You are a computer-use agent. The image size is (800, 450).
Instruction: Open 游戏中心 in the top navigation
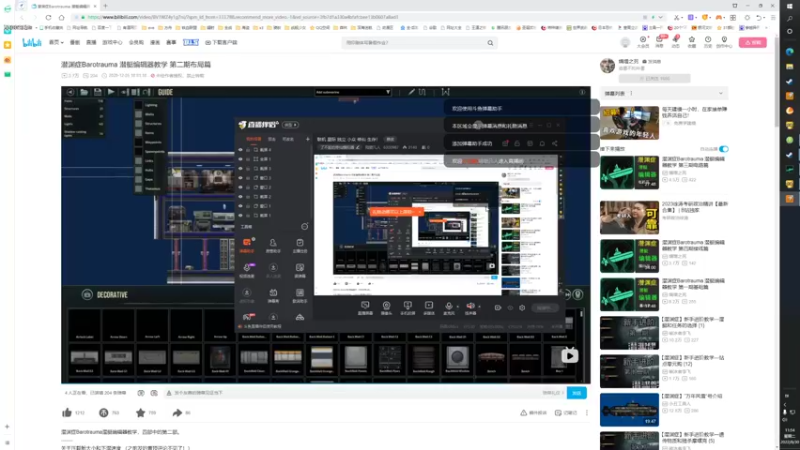click(x=112, y=43)
